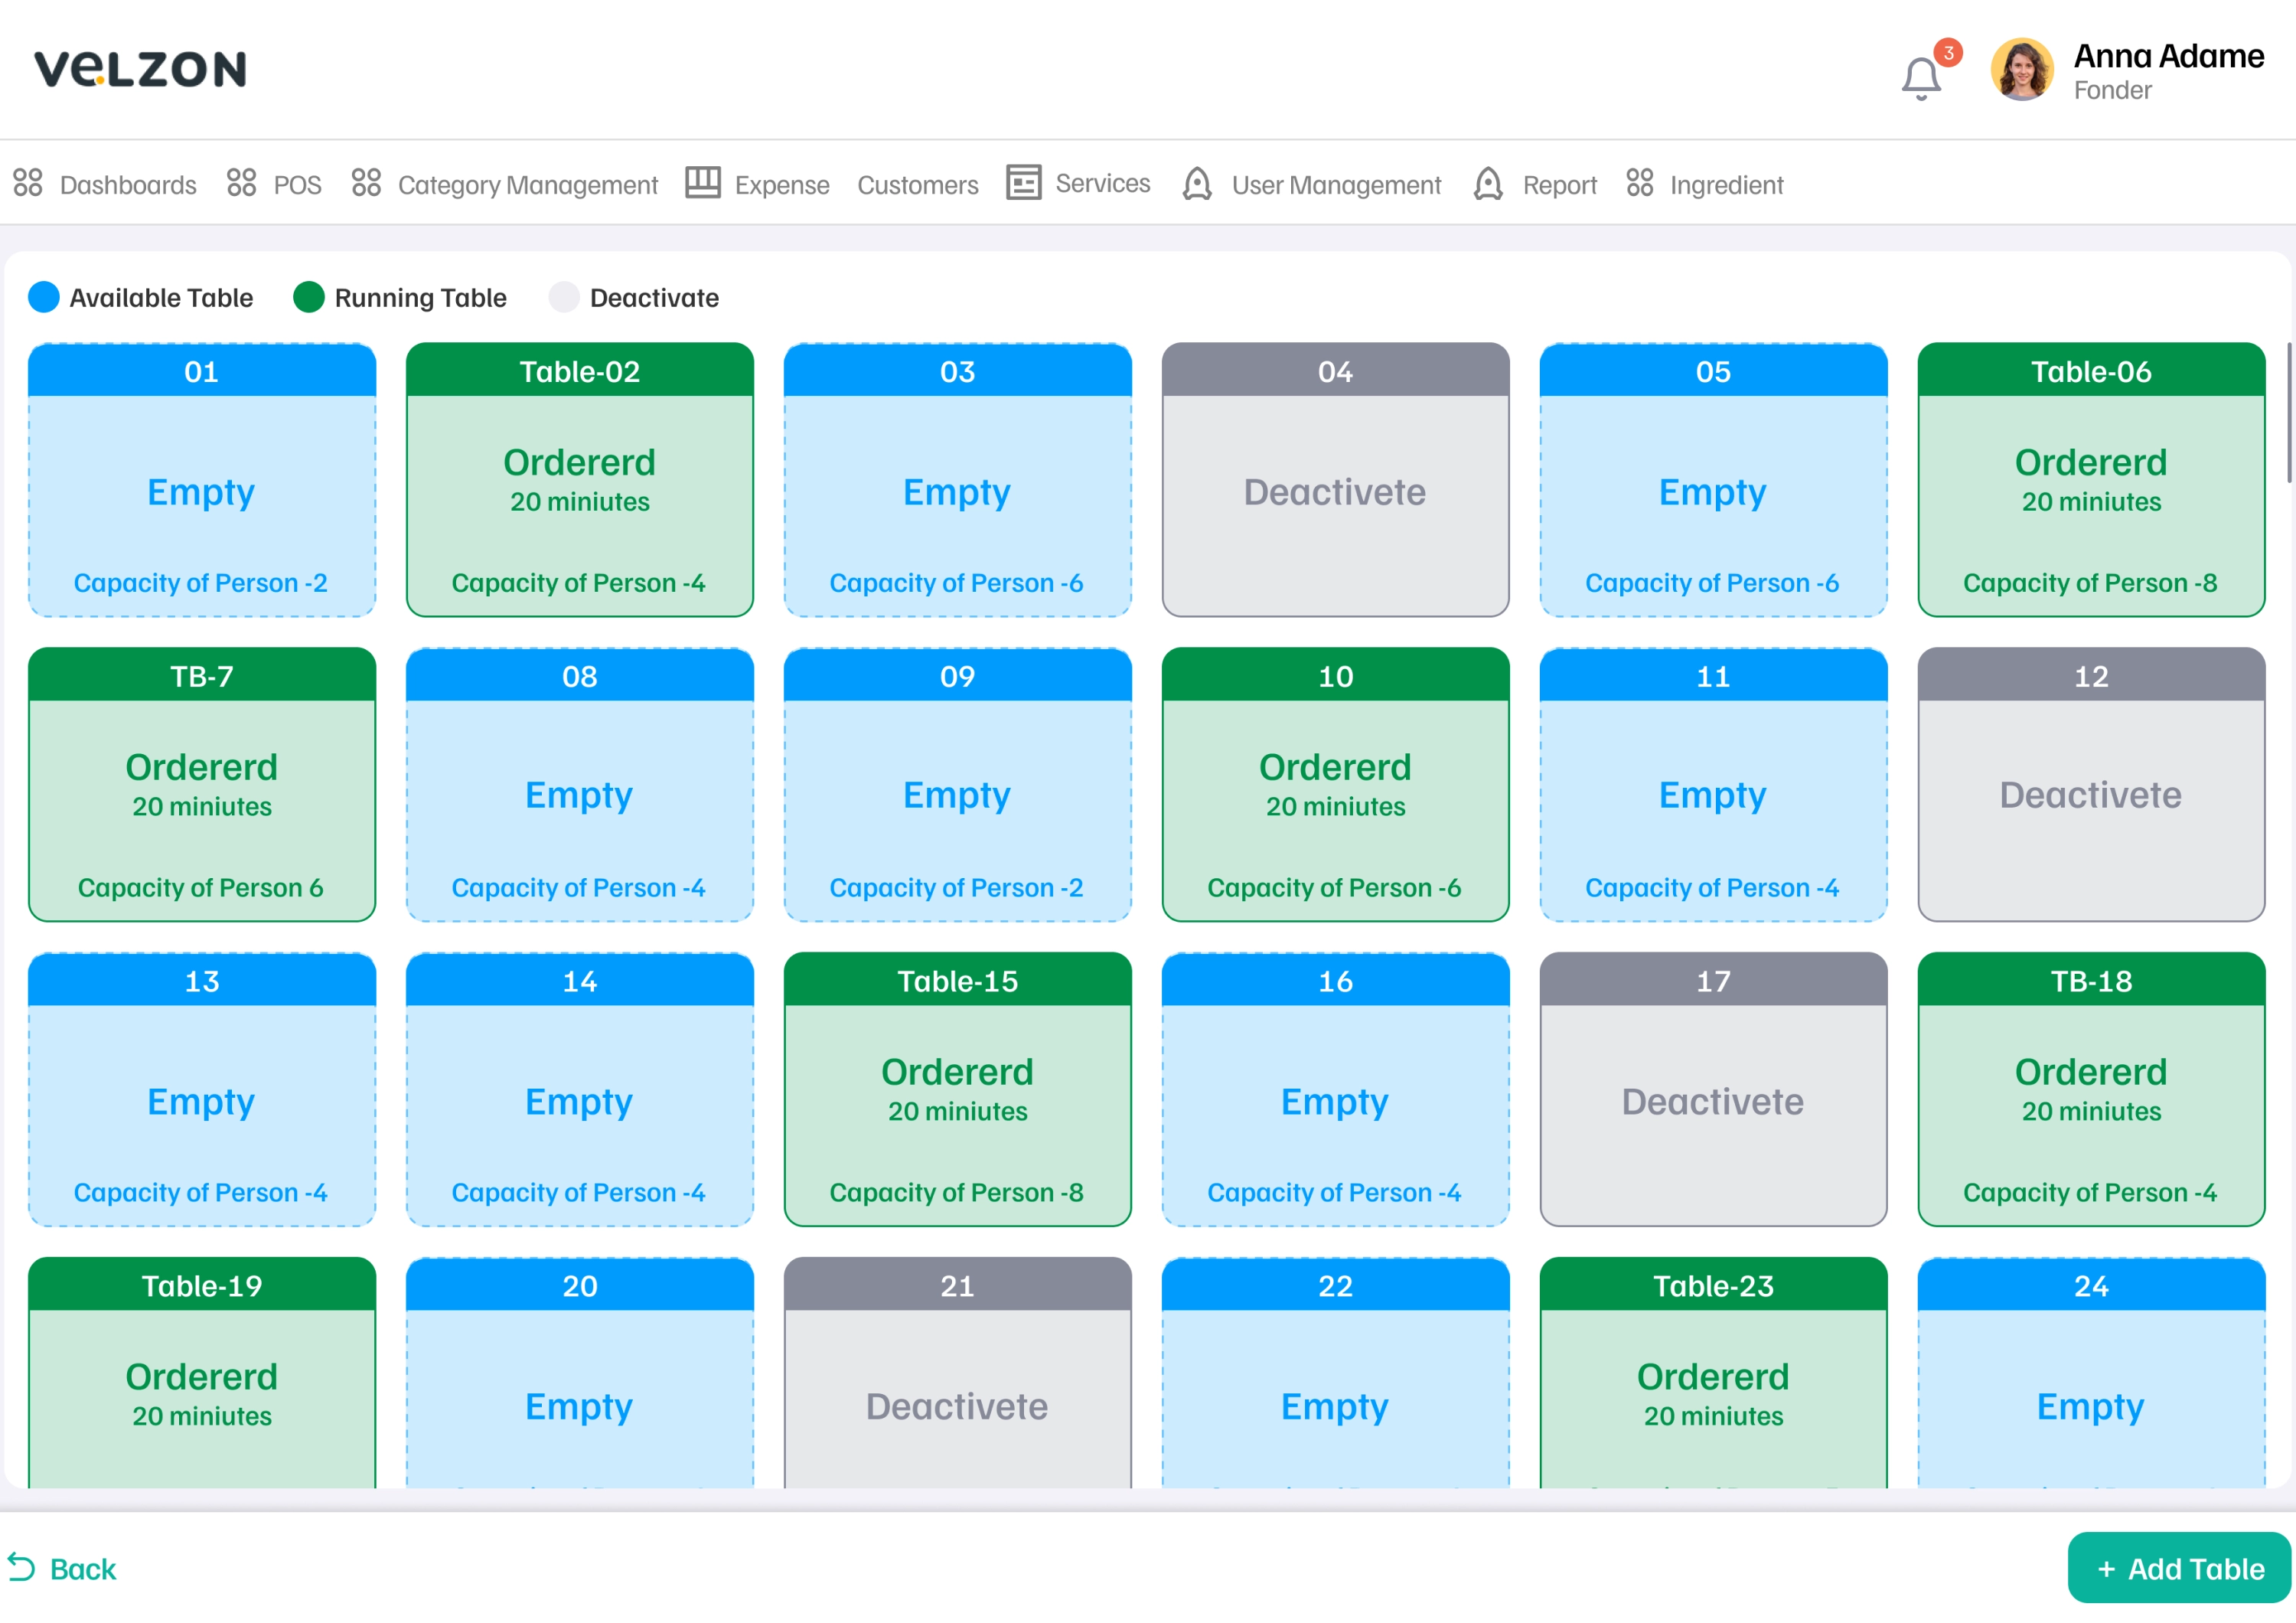The width and height of the screenshot is (2296, 1623).
Task: Select deactivated table 04 card
Action: (1335, 480)
